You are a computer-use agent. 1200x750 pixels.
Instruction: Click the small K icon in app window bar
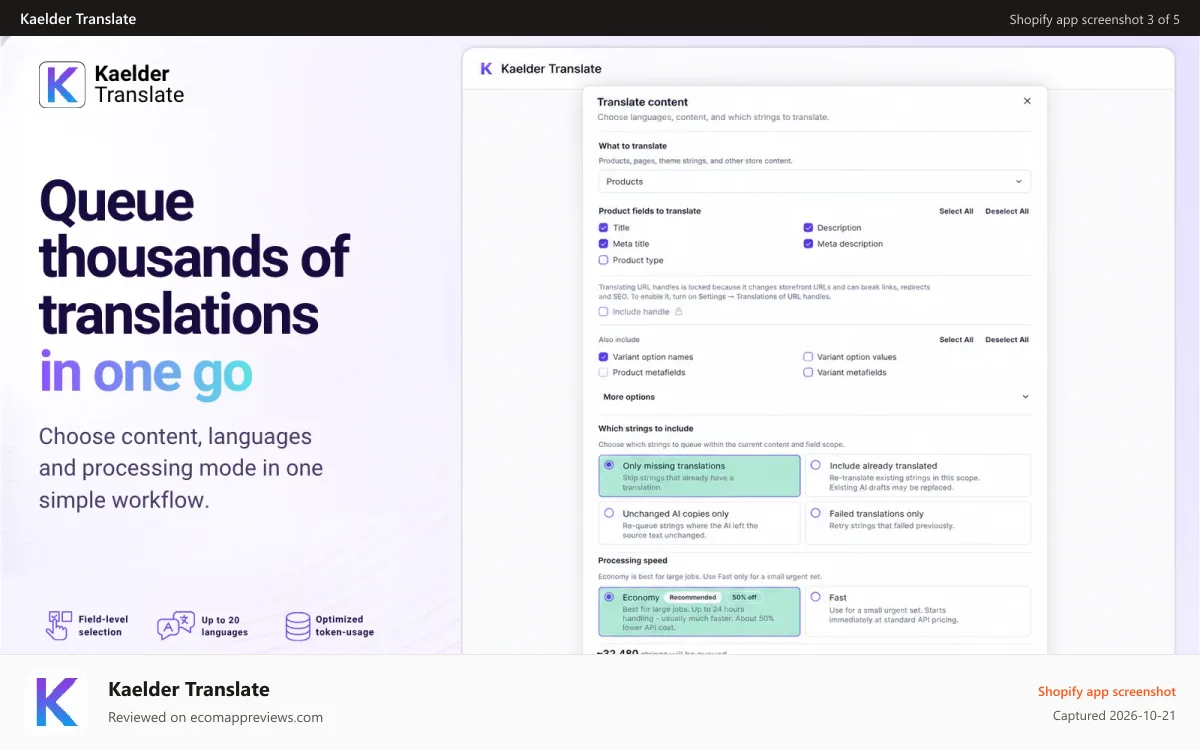click(x=486, y=69)
